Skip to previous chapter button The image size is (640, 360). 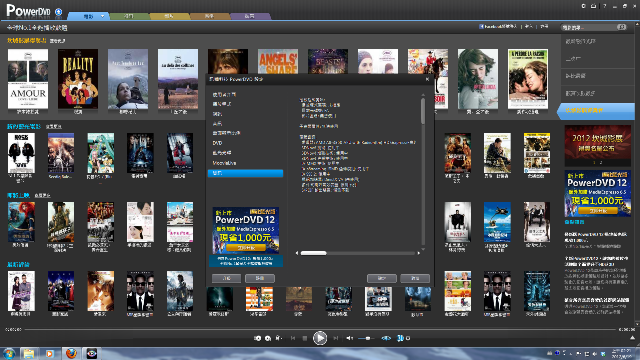click(293, 338)
